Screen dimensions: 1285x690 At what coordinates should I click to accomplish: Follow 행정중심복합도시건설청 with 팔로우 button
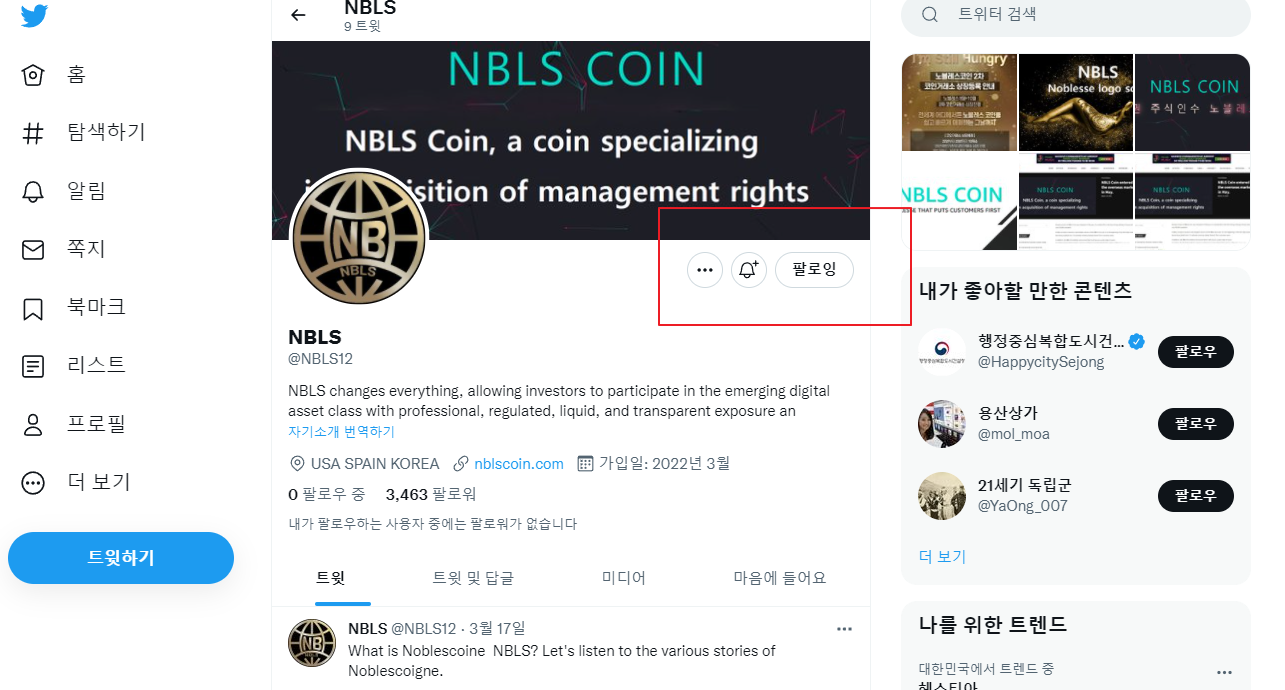(x=1196, y=352)
